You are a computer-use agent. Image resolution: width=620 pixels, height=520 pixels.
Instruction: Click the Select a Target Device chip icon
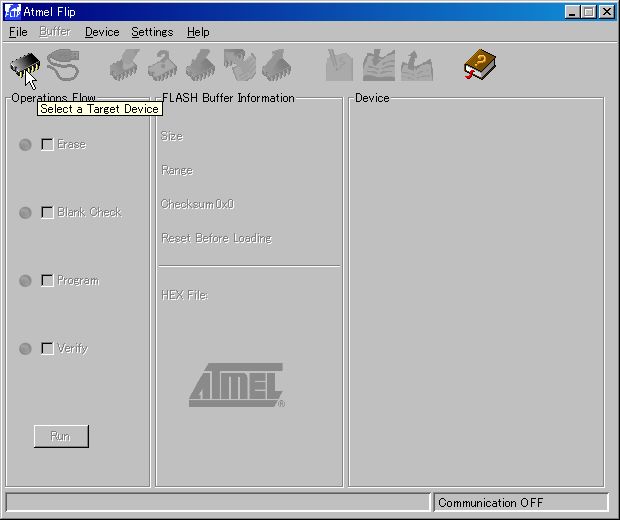25,65
